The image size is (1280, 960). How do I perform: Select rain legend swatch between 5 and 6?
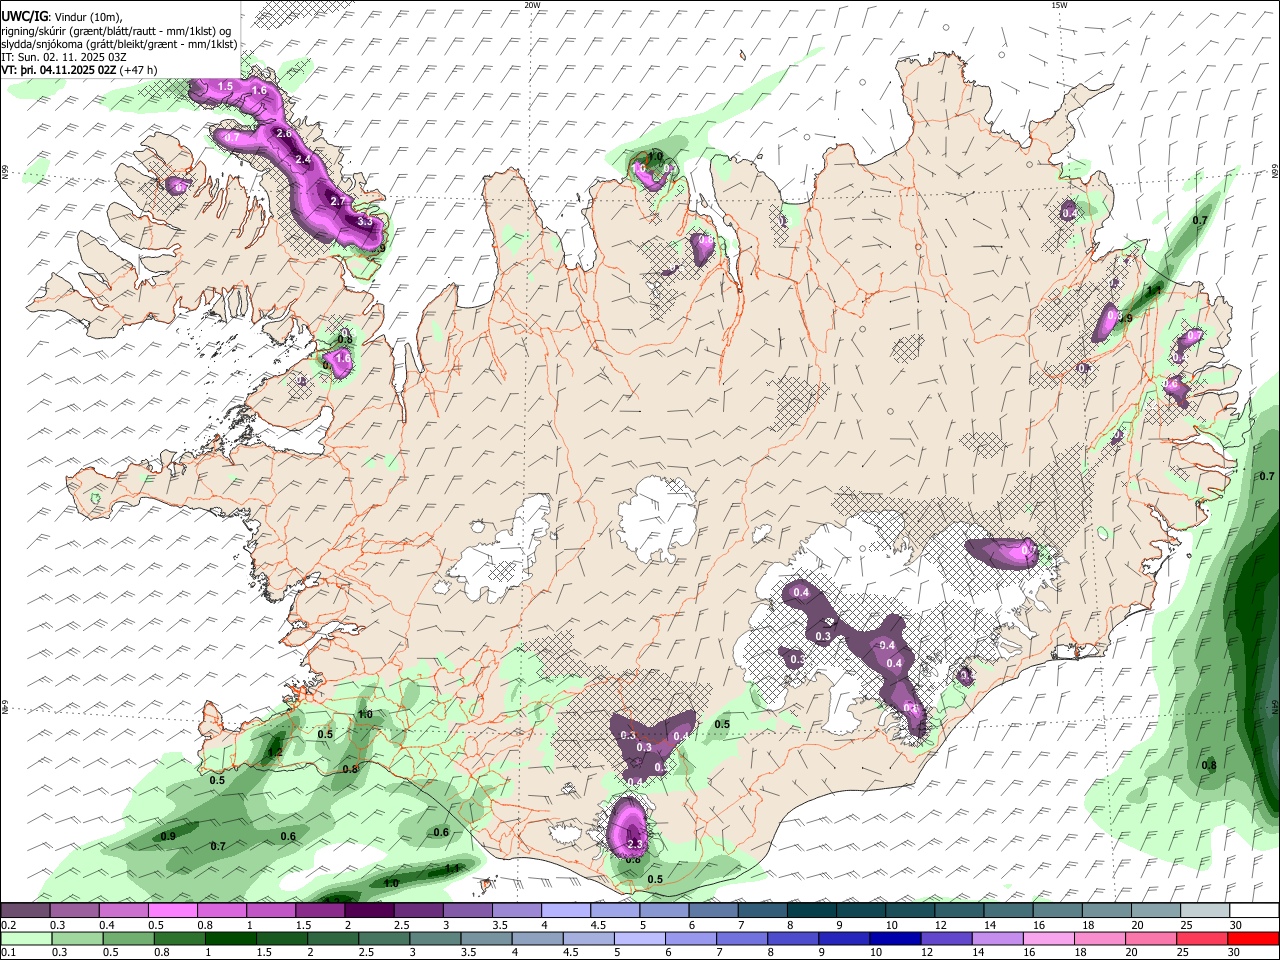point(641,938)
